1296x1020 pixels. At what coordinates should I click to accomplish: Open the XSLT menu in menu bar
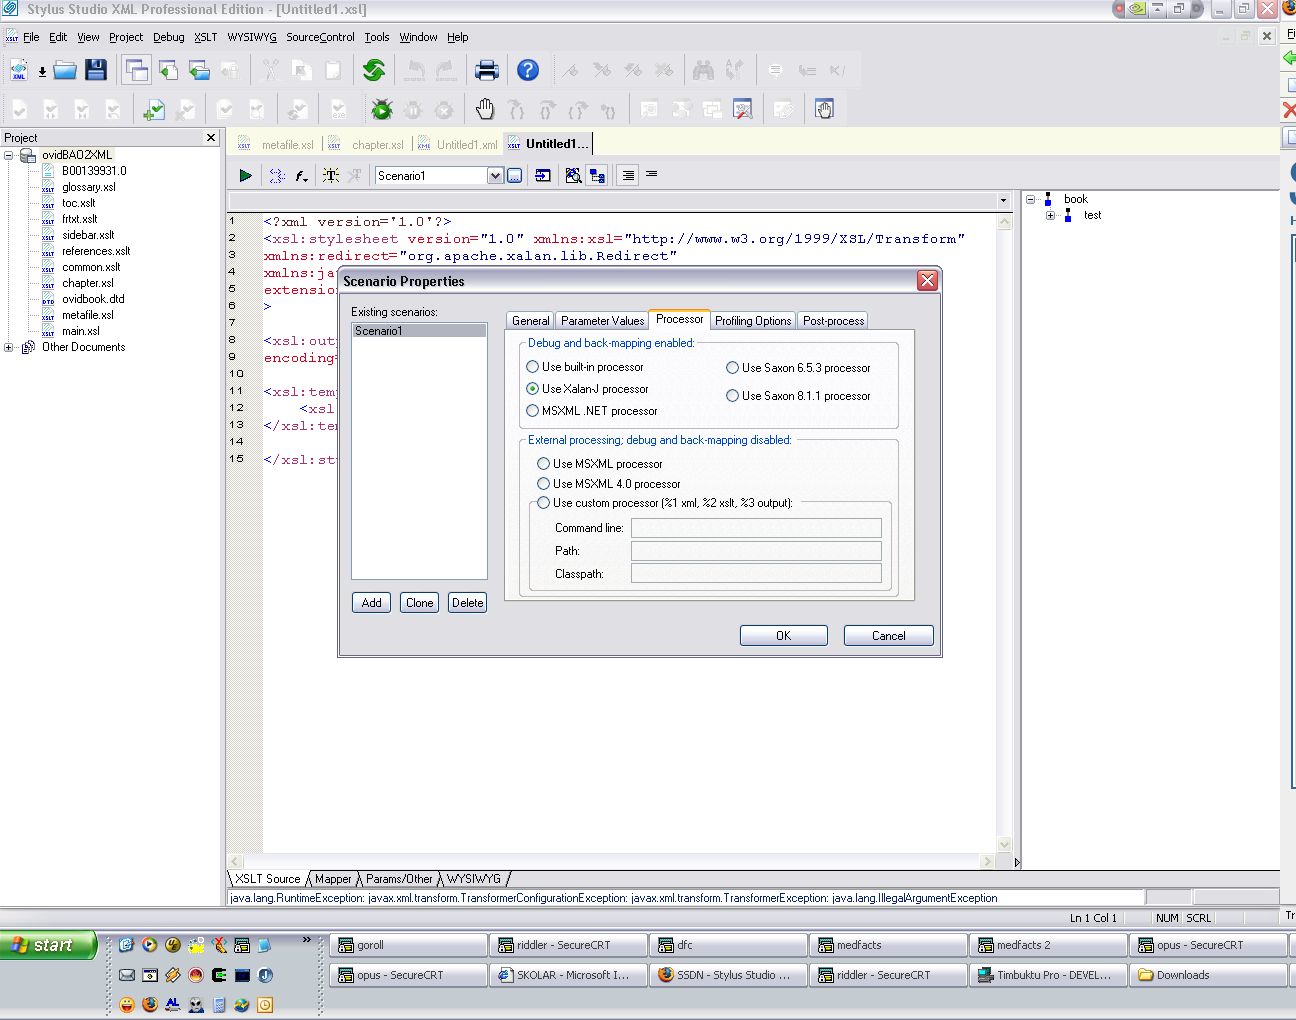tap(205, 37)
